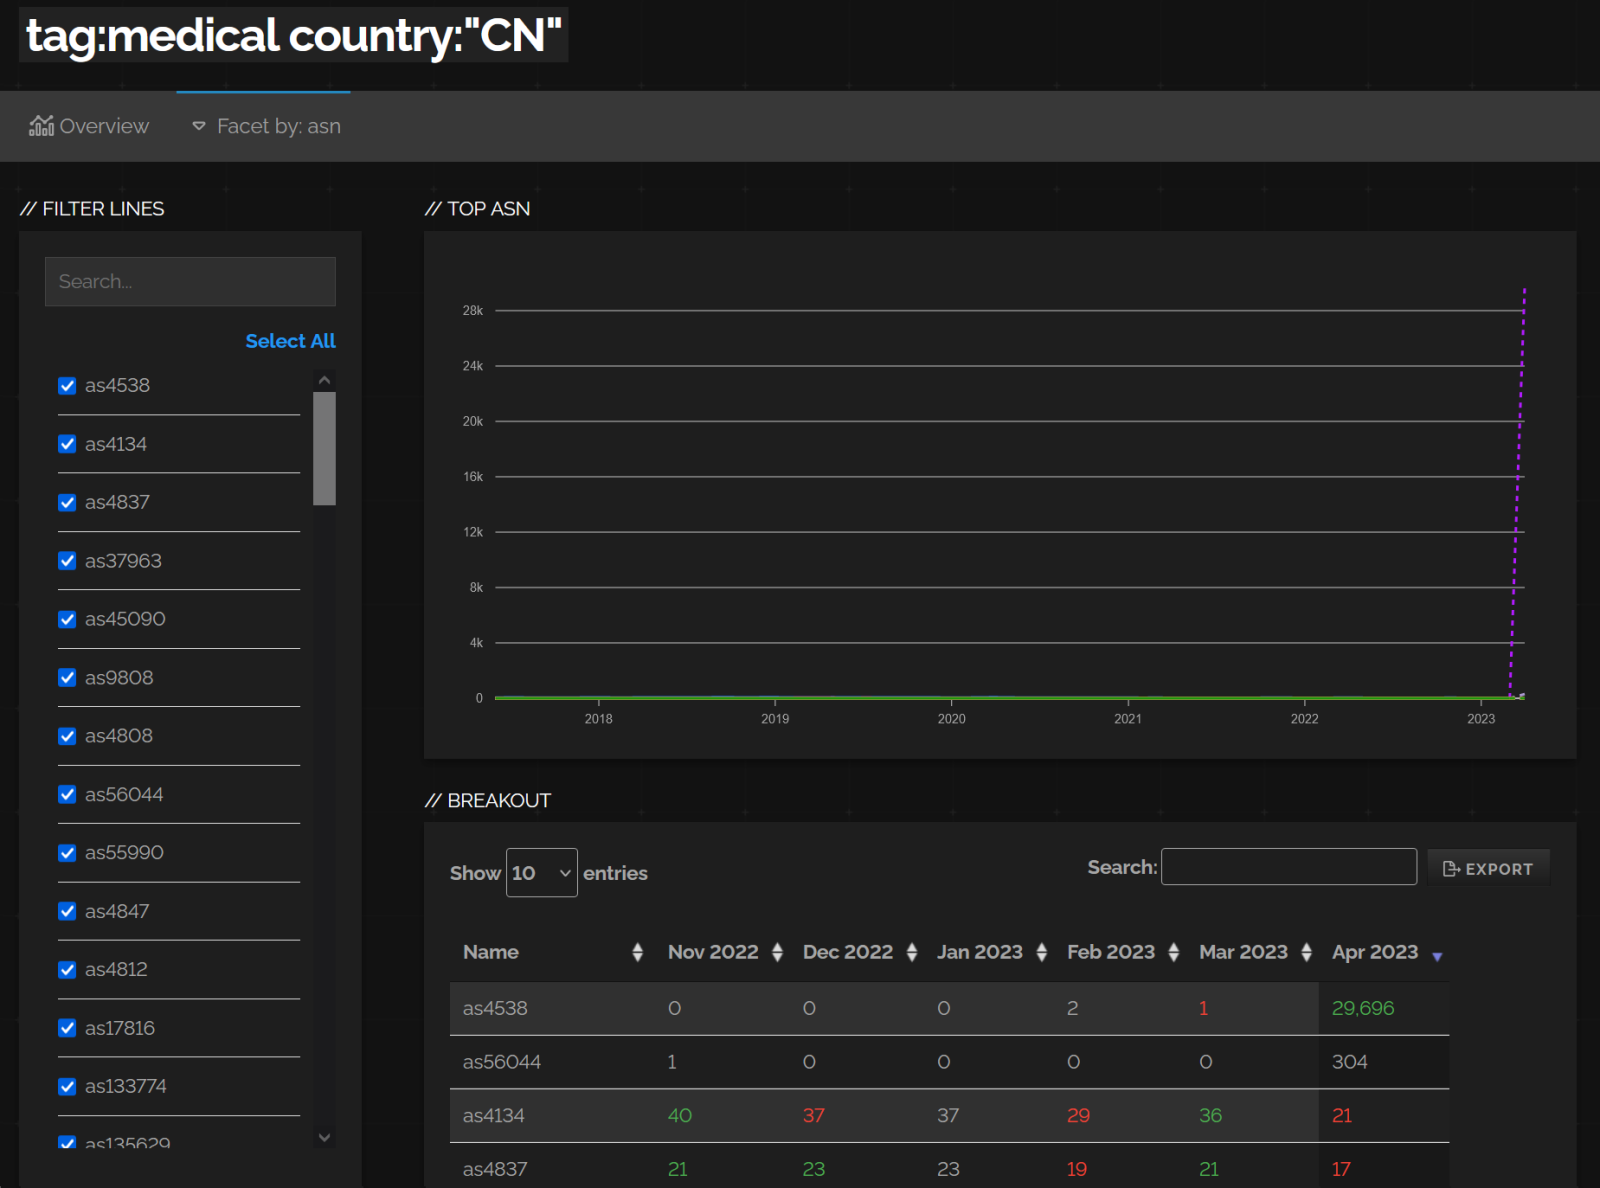Select the as4134 table row name
The height and width of the screenshot is (1188, 1600).
click(x=494, y=1115)
